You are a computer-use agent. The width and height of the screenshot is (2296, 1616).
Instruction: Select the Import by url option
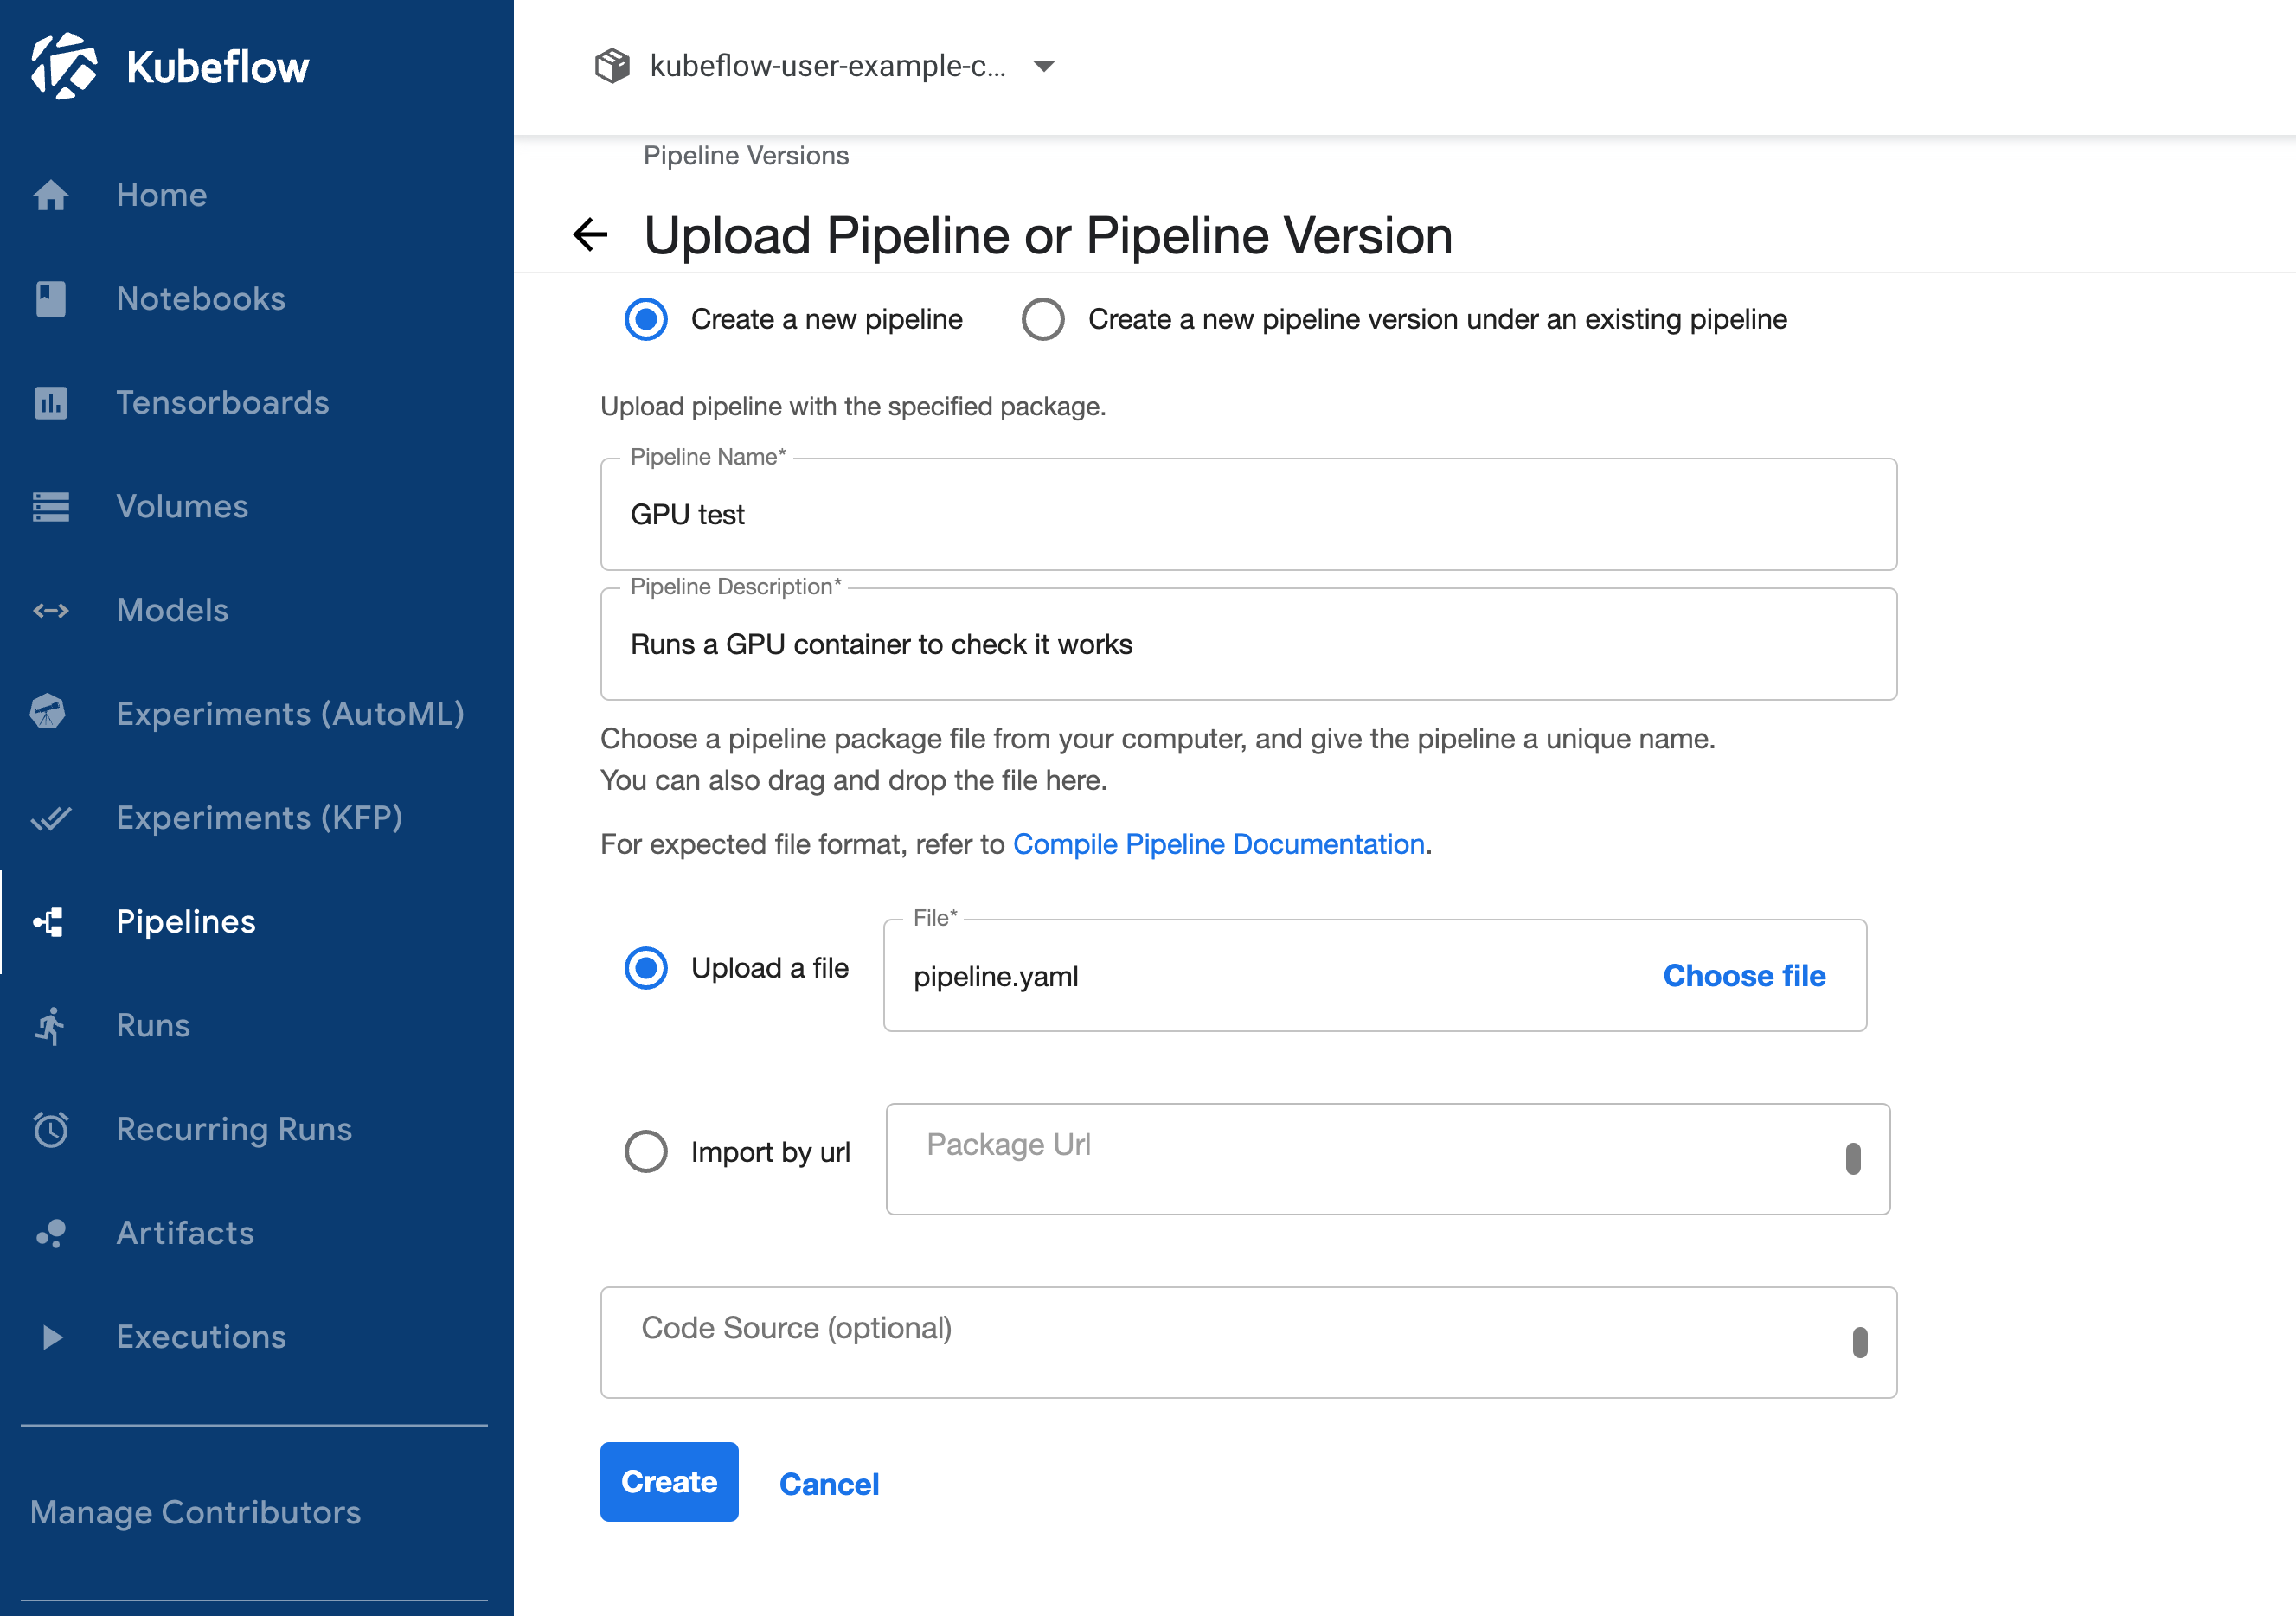[645, 1151]
